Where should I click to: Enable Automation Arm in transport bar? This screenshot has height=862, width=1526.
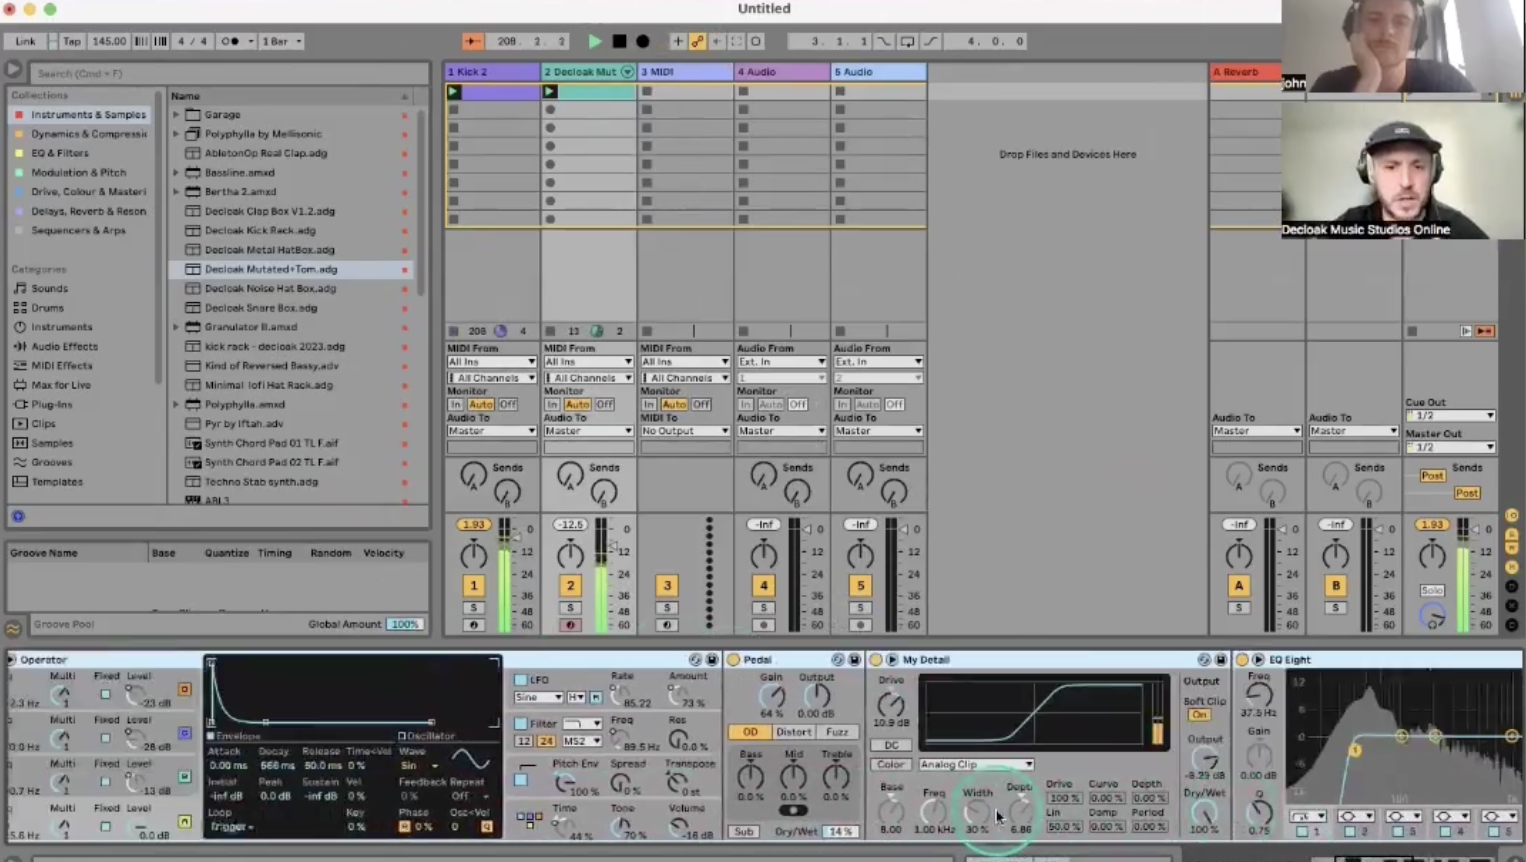(697, 41)
